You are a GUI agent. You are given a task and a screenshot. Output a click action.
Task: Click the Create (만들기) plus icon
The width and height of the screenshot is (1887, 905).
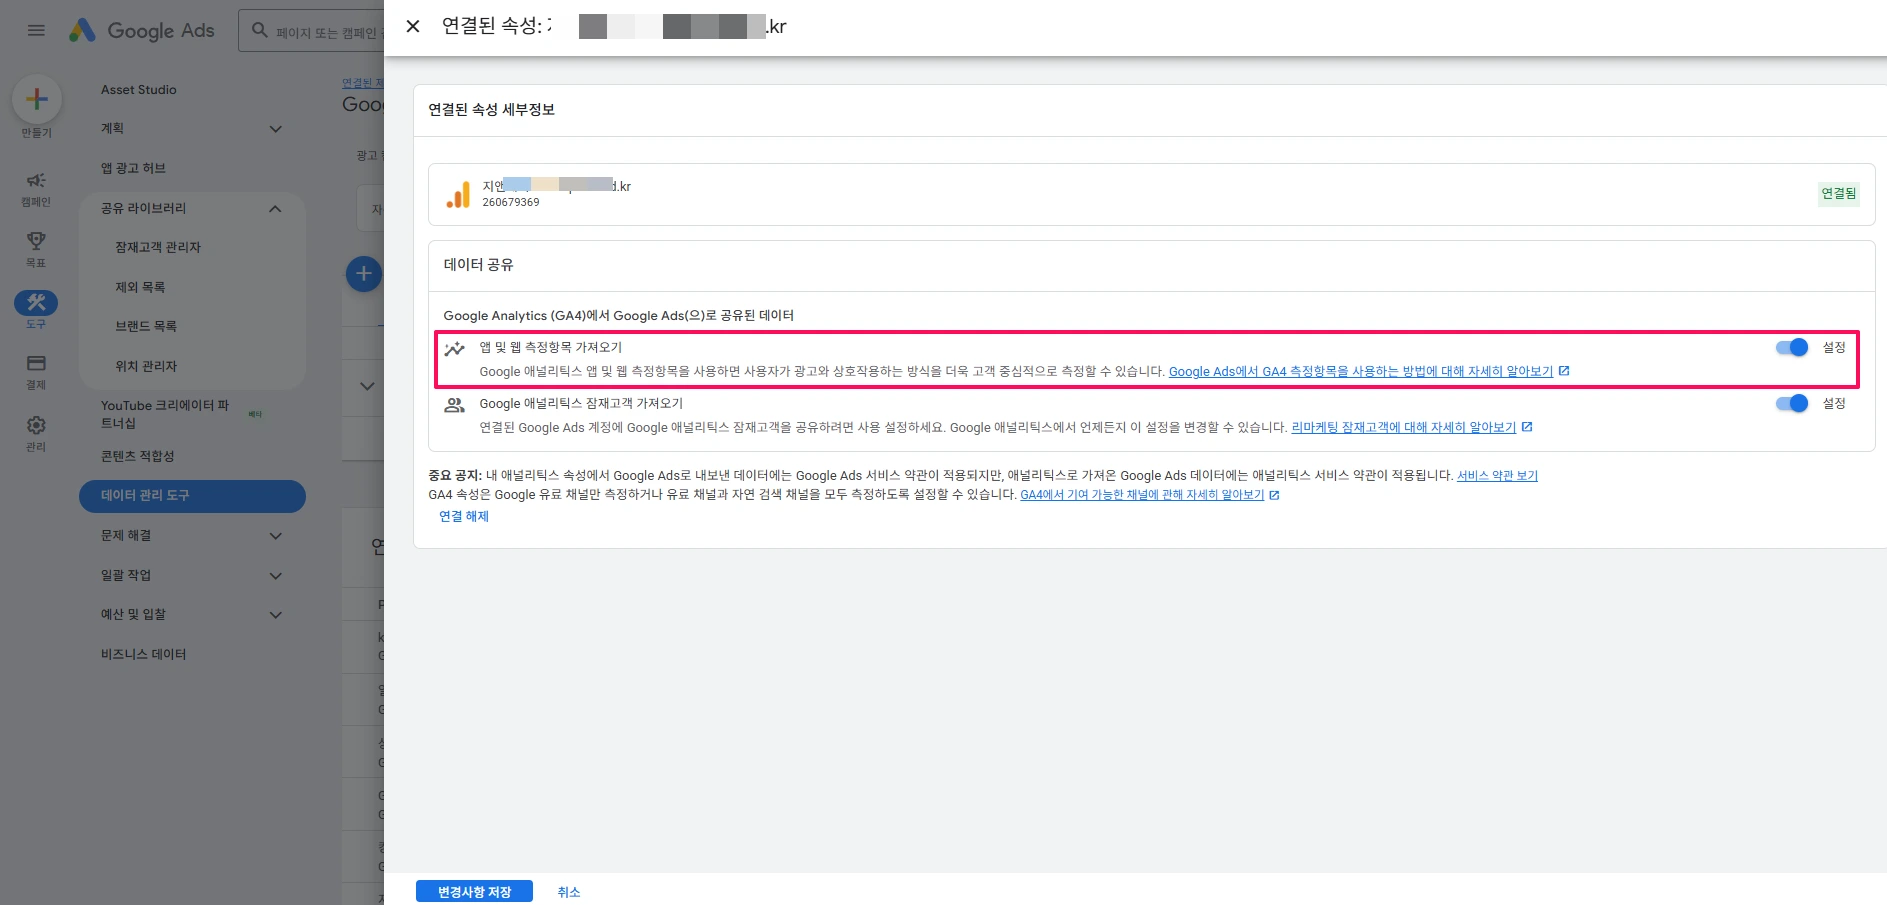(37, 99)
